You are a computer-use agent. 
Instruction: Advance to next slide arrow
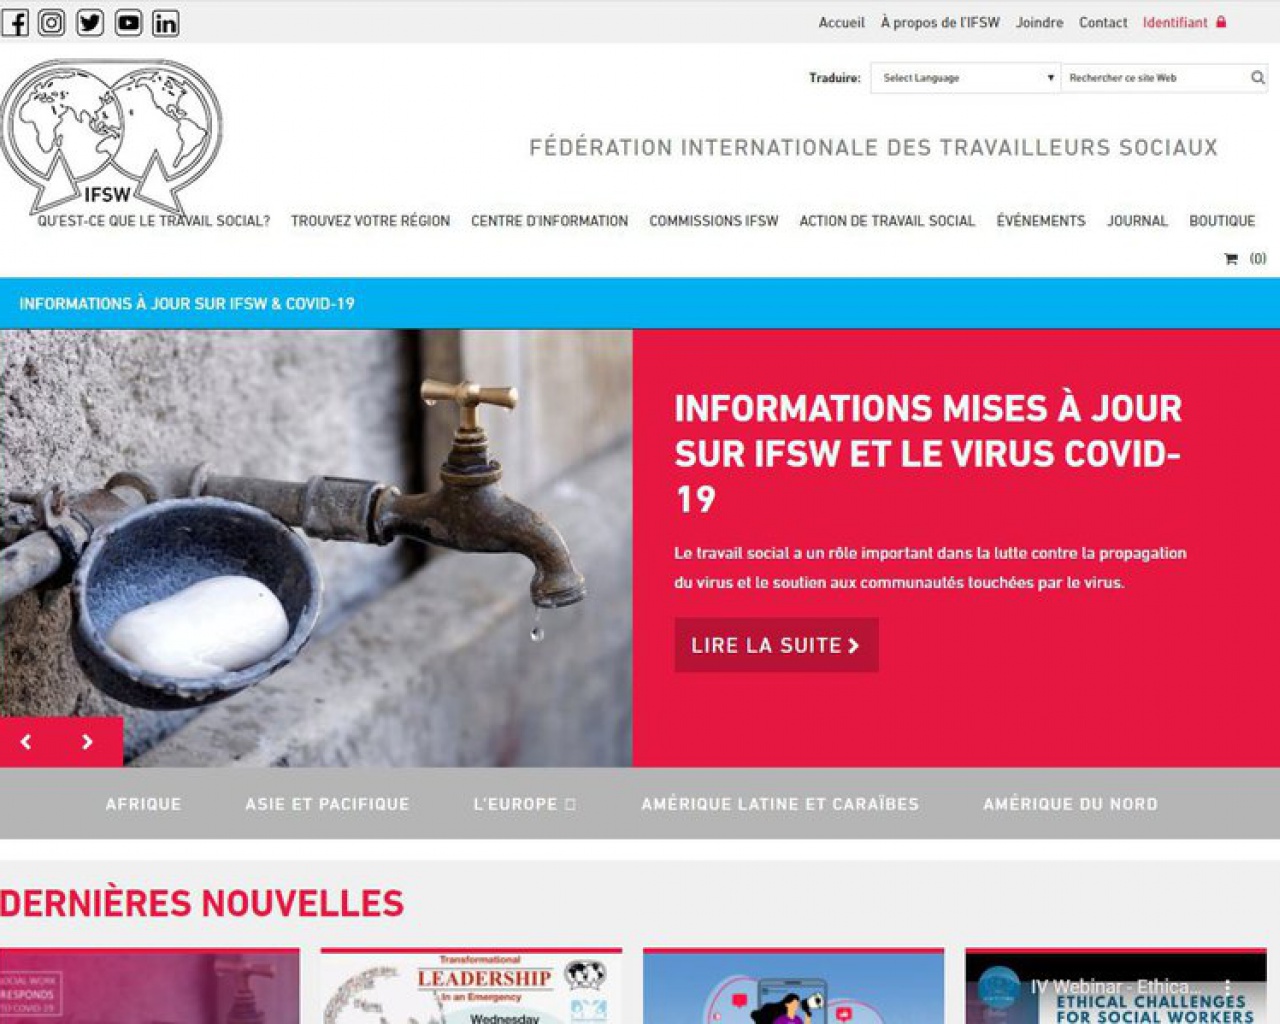88,742
